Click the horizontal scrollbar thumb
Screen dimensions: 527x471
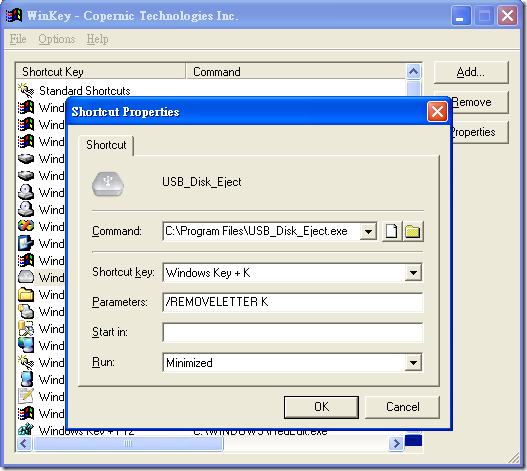click(x=128, y=443)
